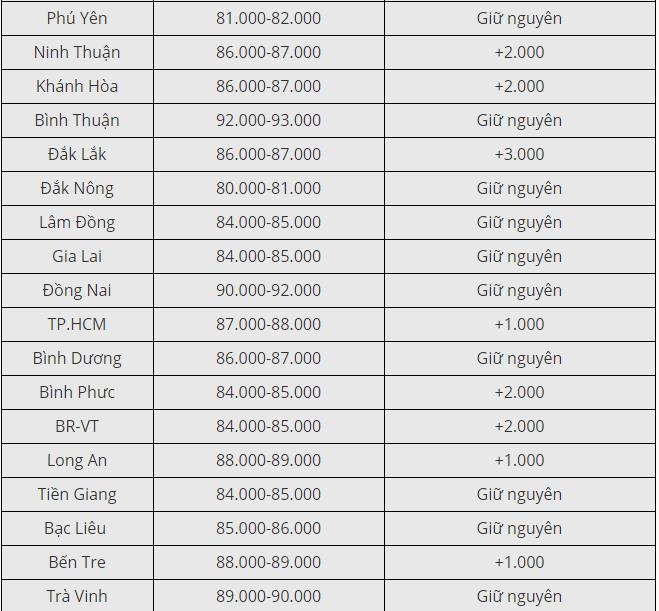Select the Bình Dương province name

(x=77, y=359)
